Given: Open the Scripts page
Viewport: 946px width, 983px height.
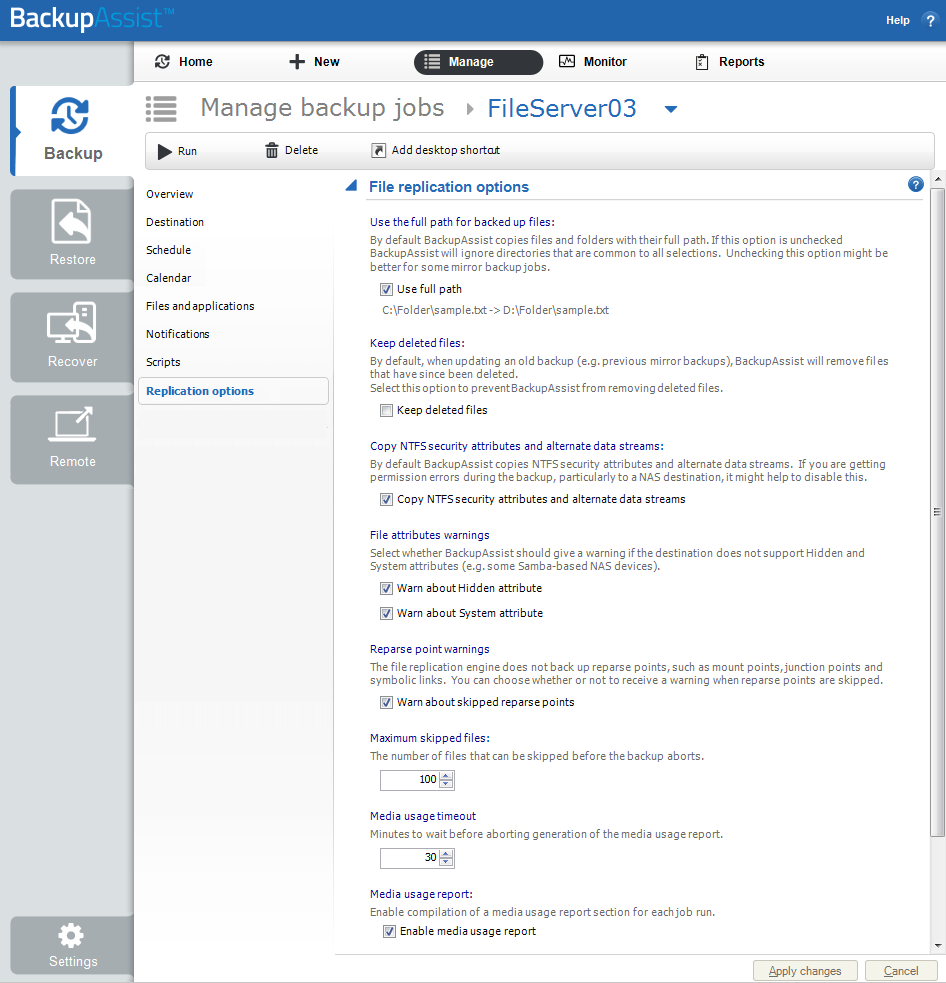Looking at the screenshot, I should click(x=163, y=362).
